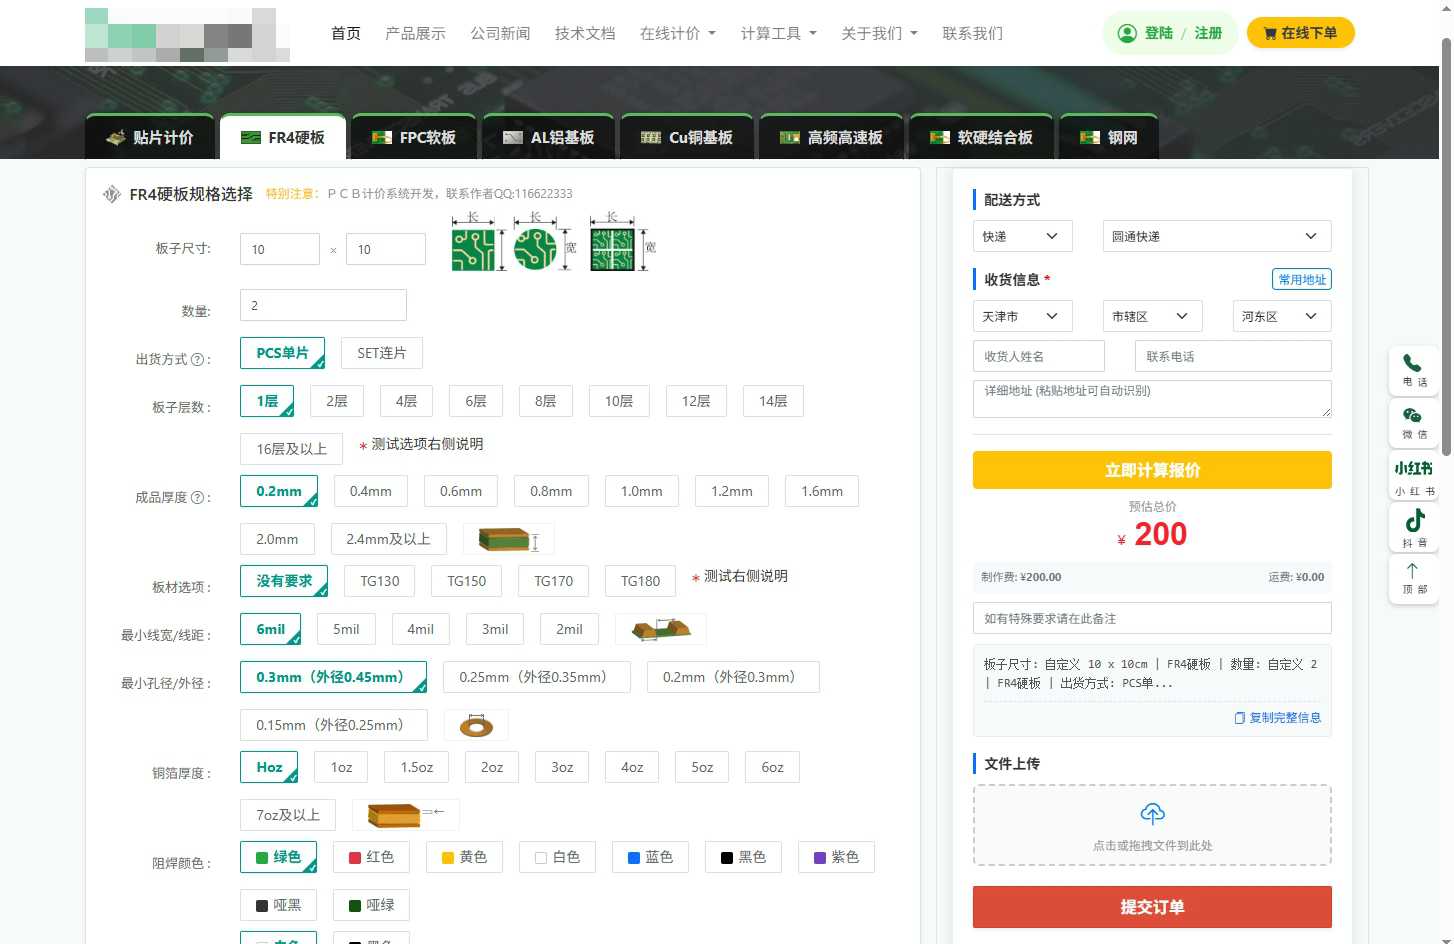Click the cloud upload icon
Image resolution: width=1454 pixels, height=944 pixels.
pyautogui.click(x=1152, y=813)
